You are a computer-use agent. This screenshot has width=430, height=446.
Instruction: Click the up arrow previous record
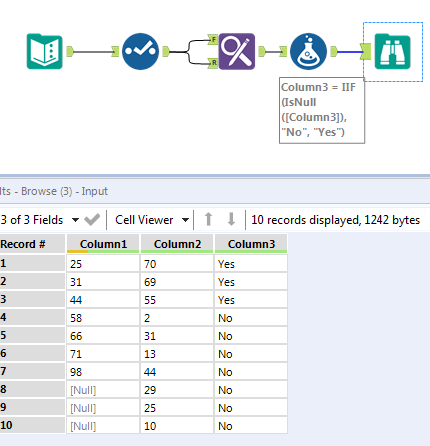[x=209, y=220]
